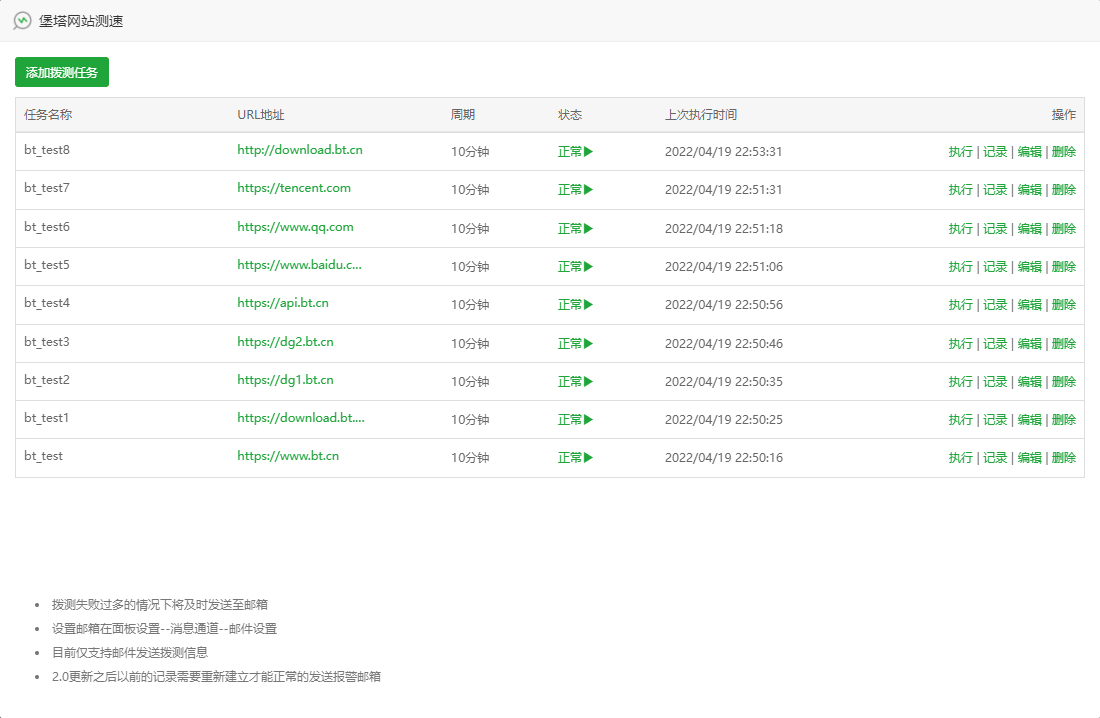Open the https://tencent.com link

coord(294,188)
